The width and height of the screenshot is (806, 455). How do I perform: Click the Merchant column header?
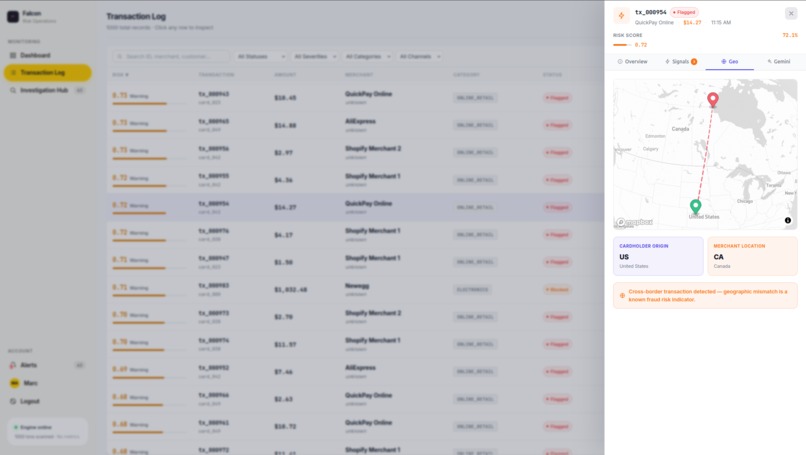[359, 75]
